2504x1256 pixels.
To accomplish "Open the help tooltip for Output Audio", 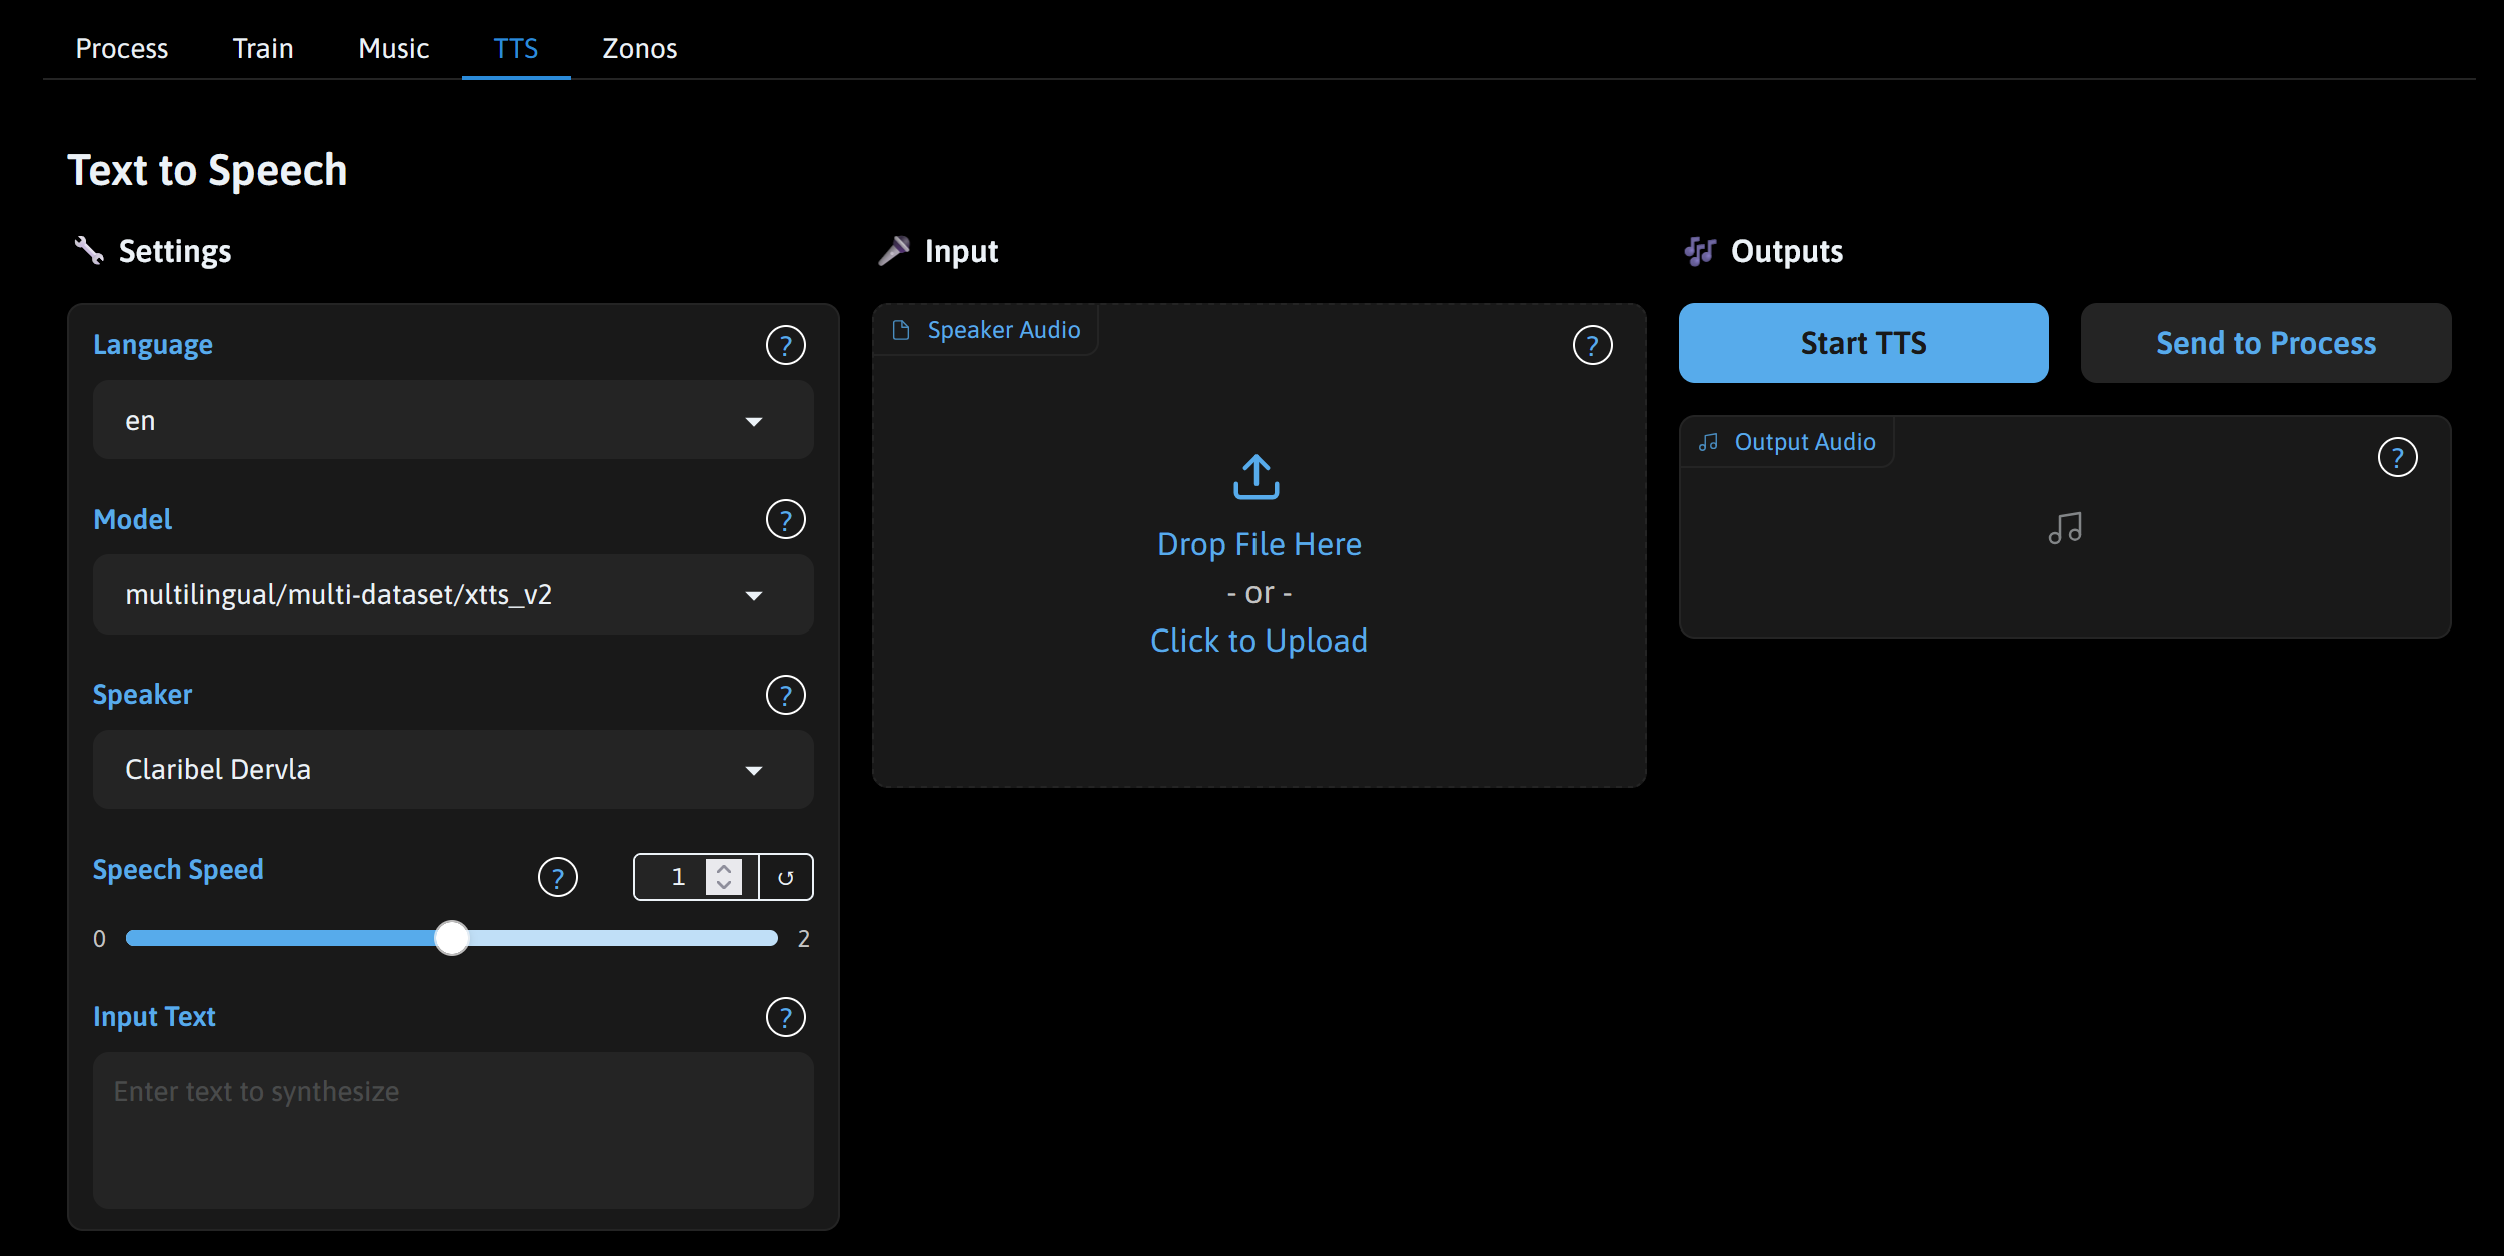I will pyautogui.click(x=2399, y=456).
